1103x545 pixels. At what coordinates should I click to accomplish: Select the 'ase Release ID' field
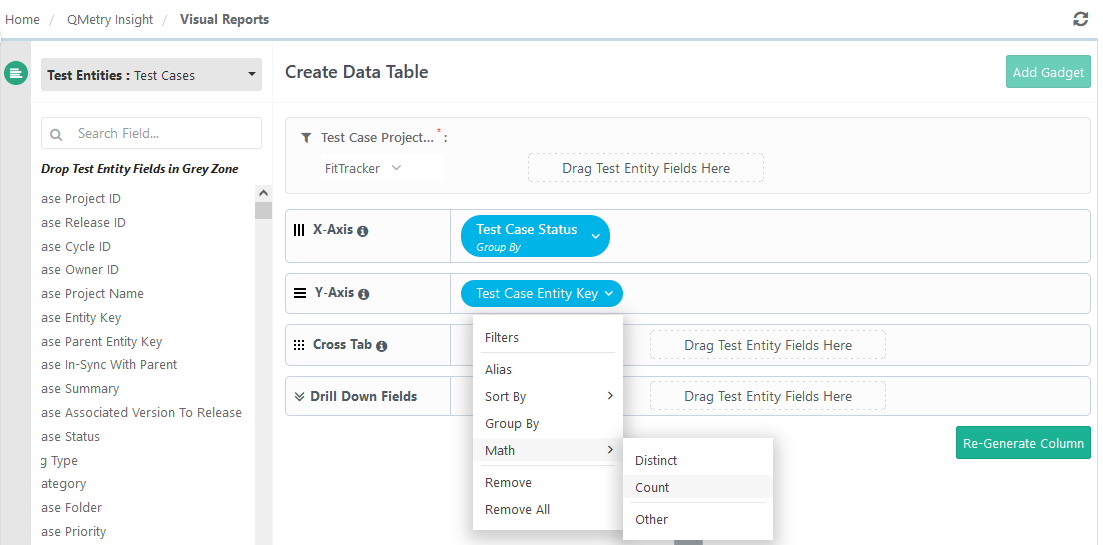tap(83, 223)
